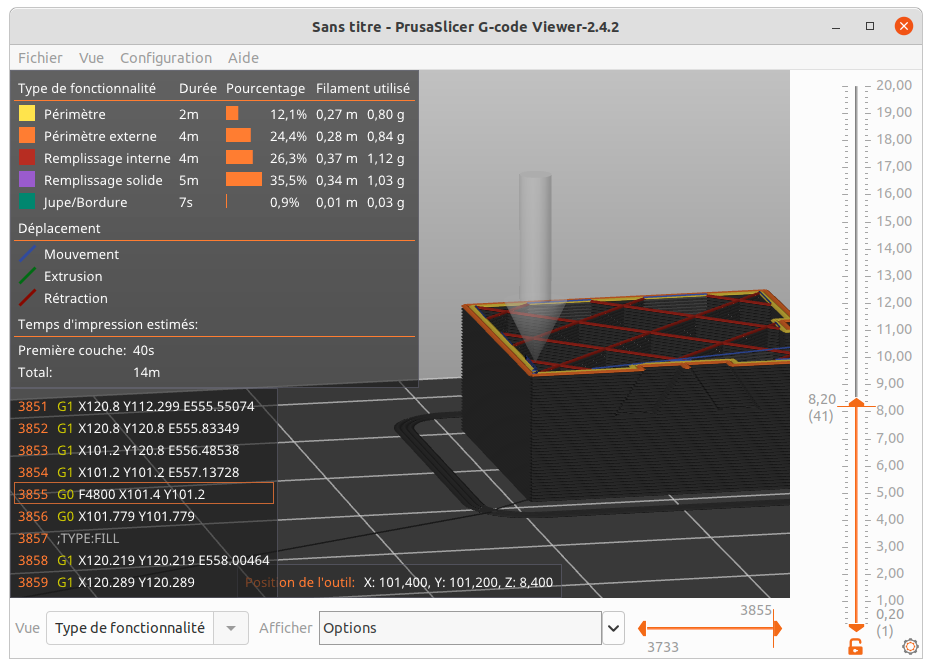Click the yellow Périmètre color swatch
932x668 pixels.
click(27, 114)
